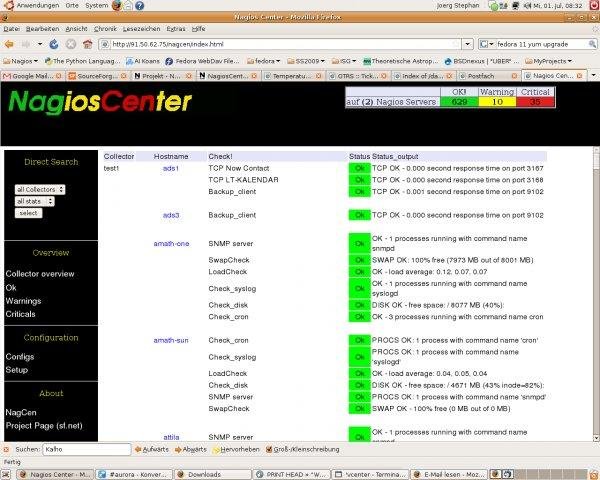Switch to the Temperatu tab
Screen dimensions: 600x480
pos(293,76)
